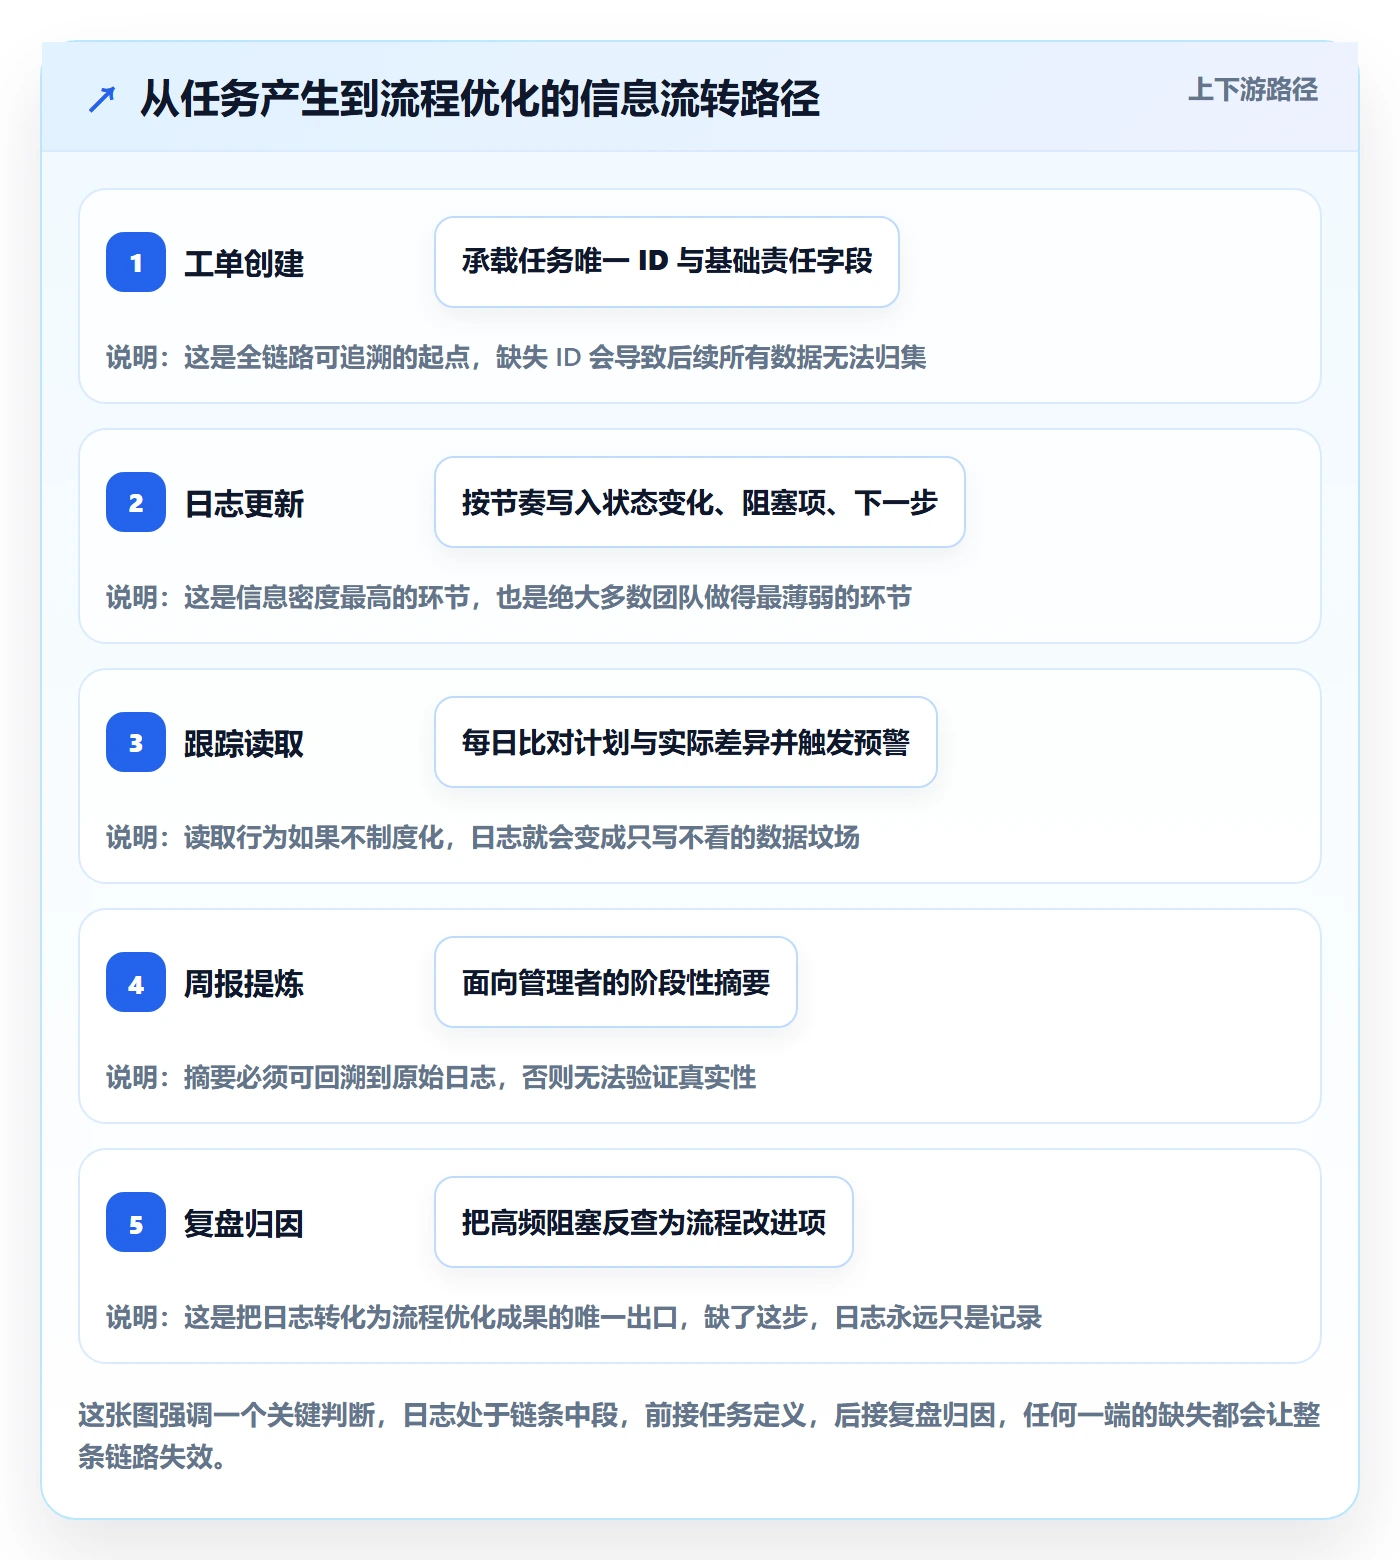Click step number badge 2
This screenshot has width=1400, height=1560.
pyautogui.click(x=136, y=502)
